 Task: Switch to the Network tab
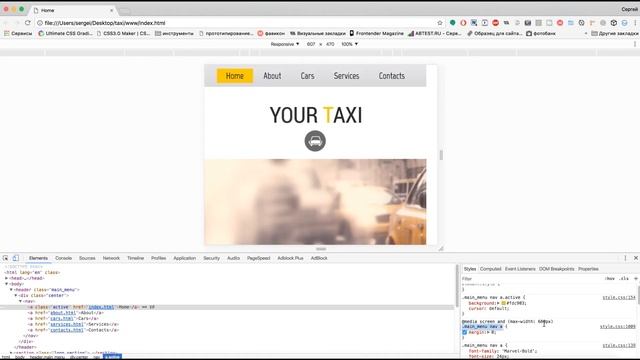[x=111, y=258]
